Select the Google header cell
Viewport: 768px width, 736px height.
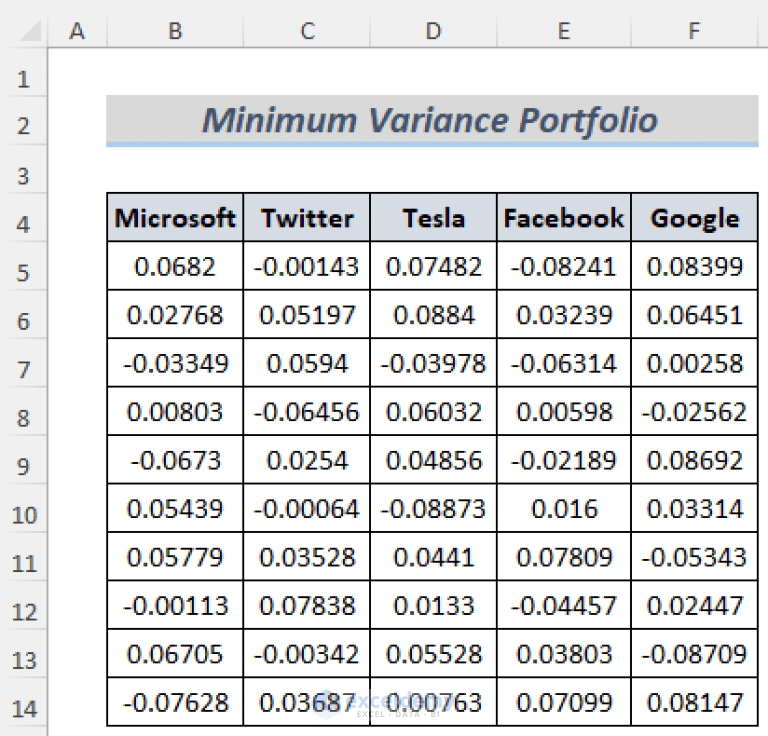(x=695, y=217)
